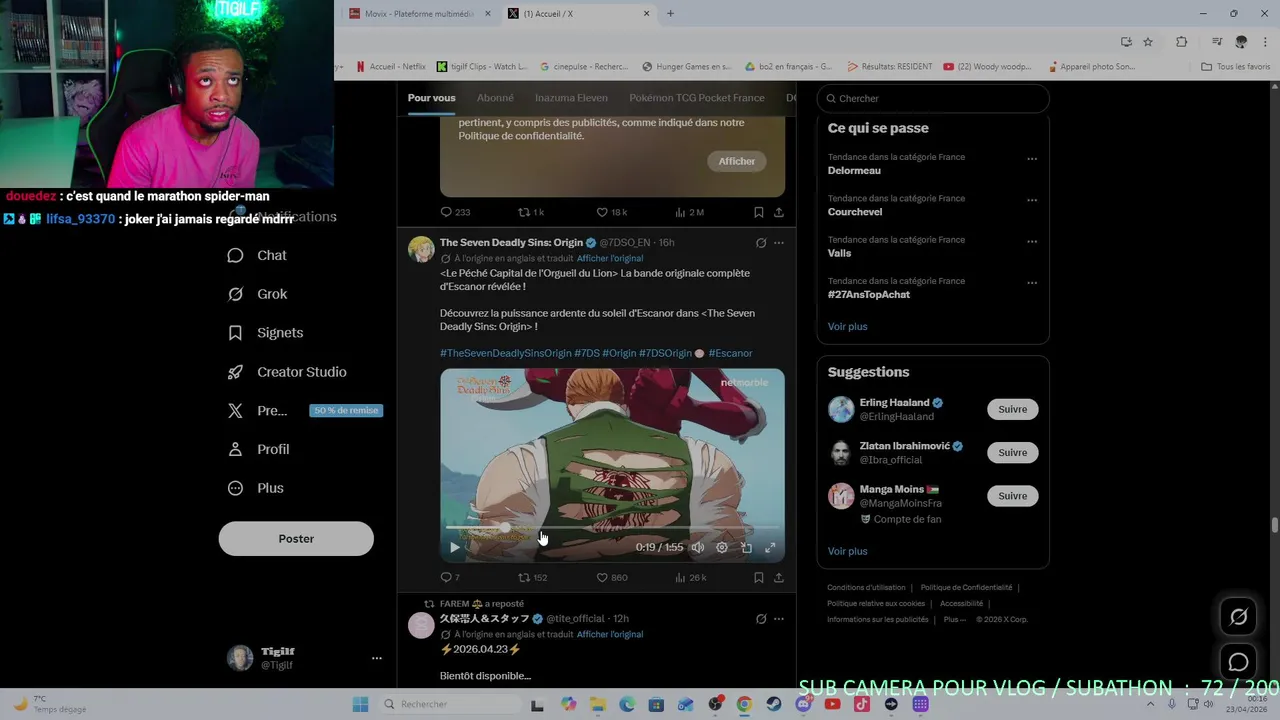Switch to the Abonné tab
Viewport: 1280px width, 720px height.
(x=495, y=98)
